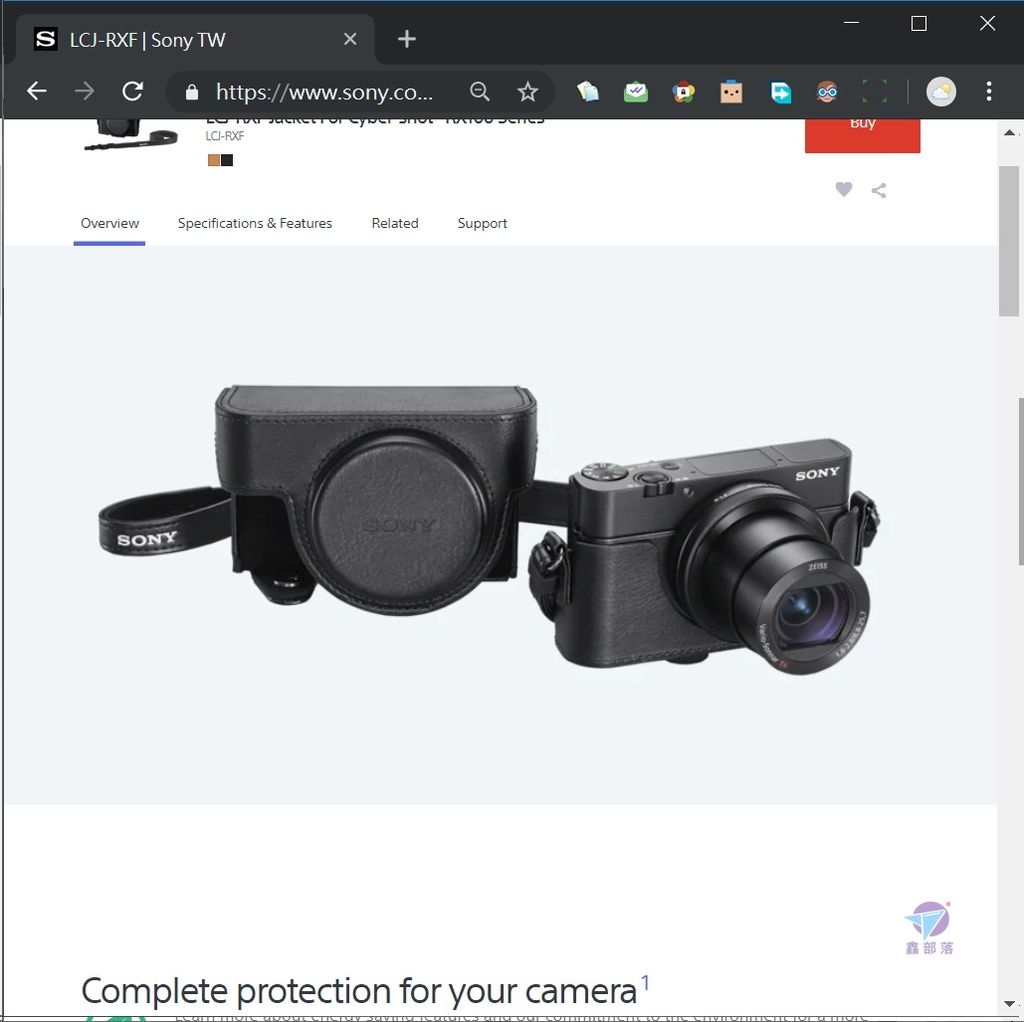The height and width of the screenshot is (1022, 1024).
Task: Go back to the previous page
Action: click(x=37, y=91)
